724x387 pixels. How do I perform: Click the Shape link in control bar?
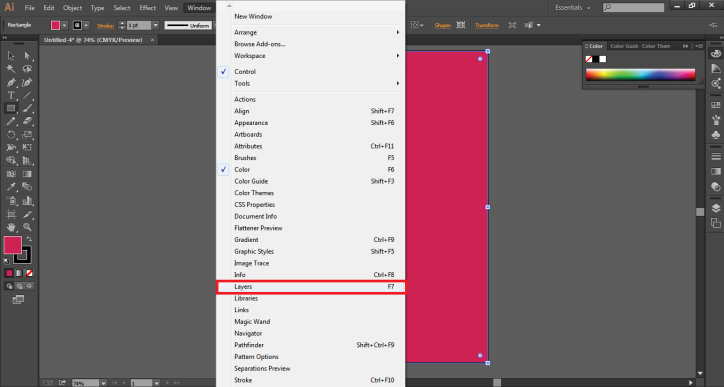click(x=442, y=25)
